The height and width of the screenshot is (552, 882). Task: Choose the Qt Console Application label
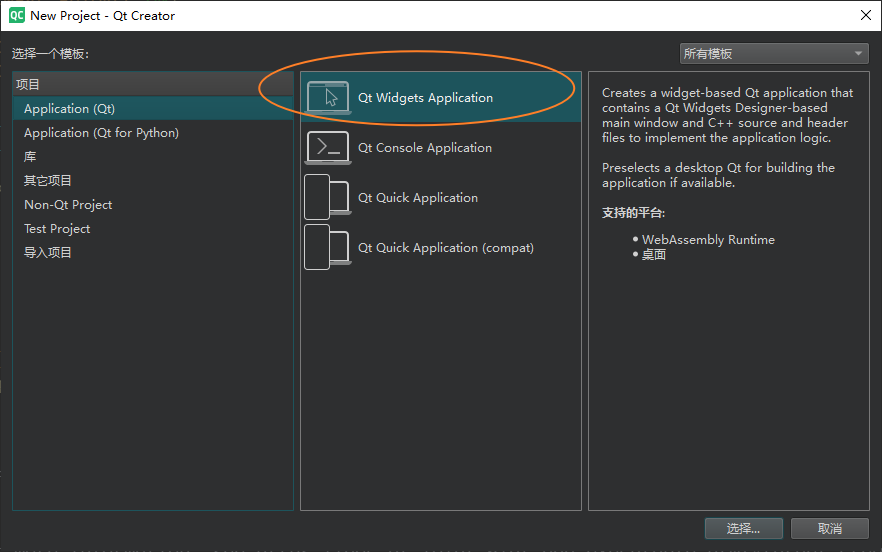pyautogui.click(x=425, y=148)
